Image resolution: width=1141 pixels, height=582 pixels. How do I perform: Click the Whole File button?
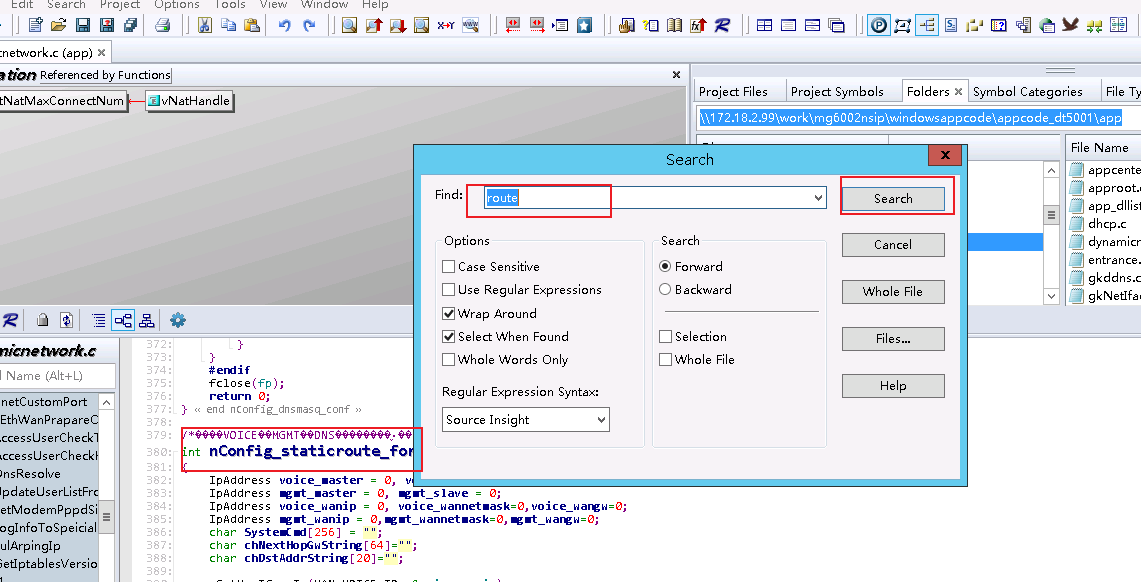[x=893, y=292]
